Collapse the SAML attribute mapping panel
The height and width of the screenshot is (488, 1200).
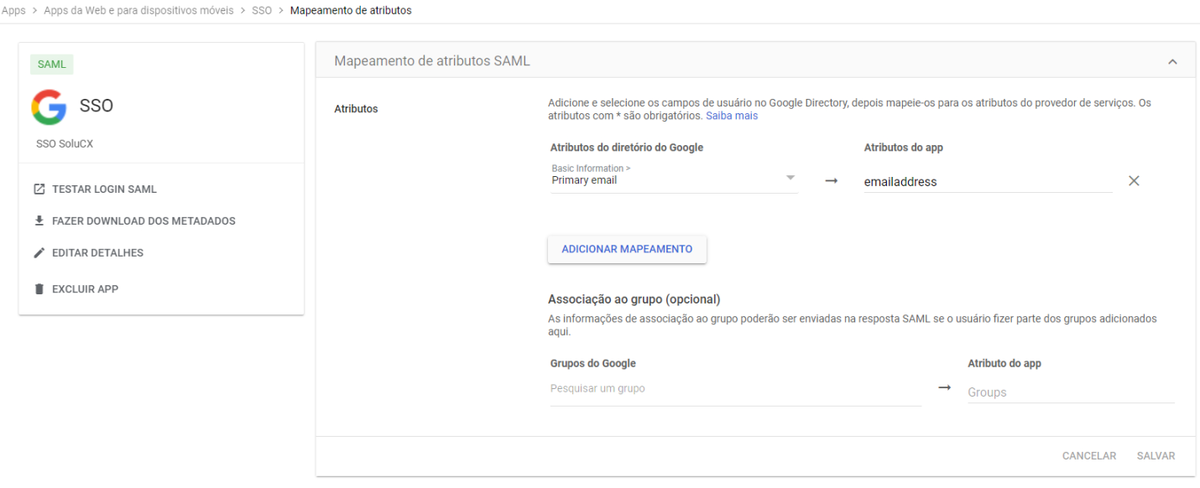[x=1172, y=62]
